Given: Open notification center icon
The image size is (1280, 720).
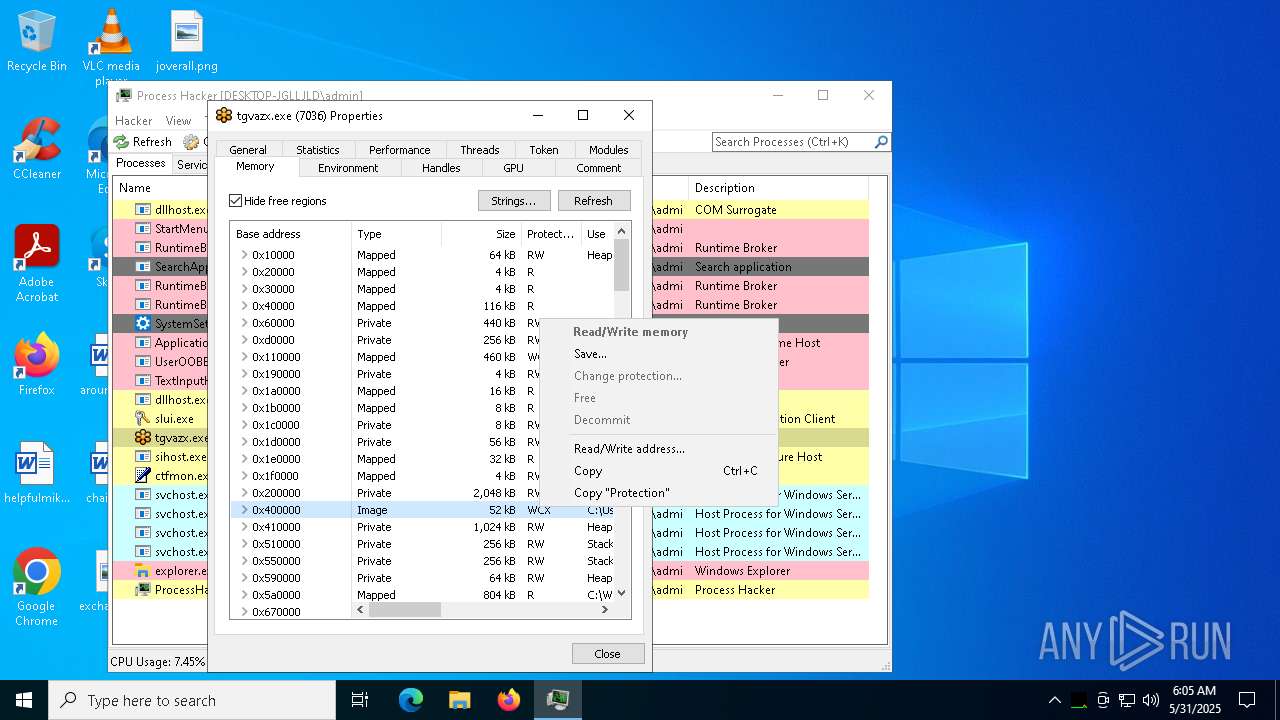Looking at the screenshot, I should [x=1247, y=700].
